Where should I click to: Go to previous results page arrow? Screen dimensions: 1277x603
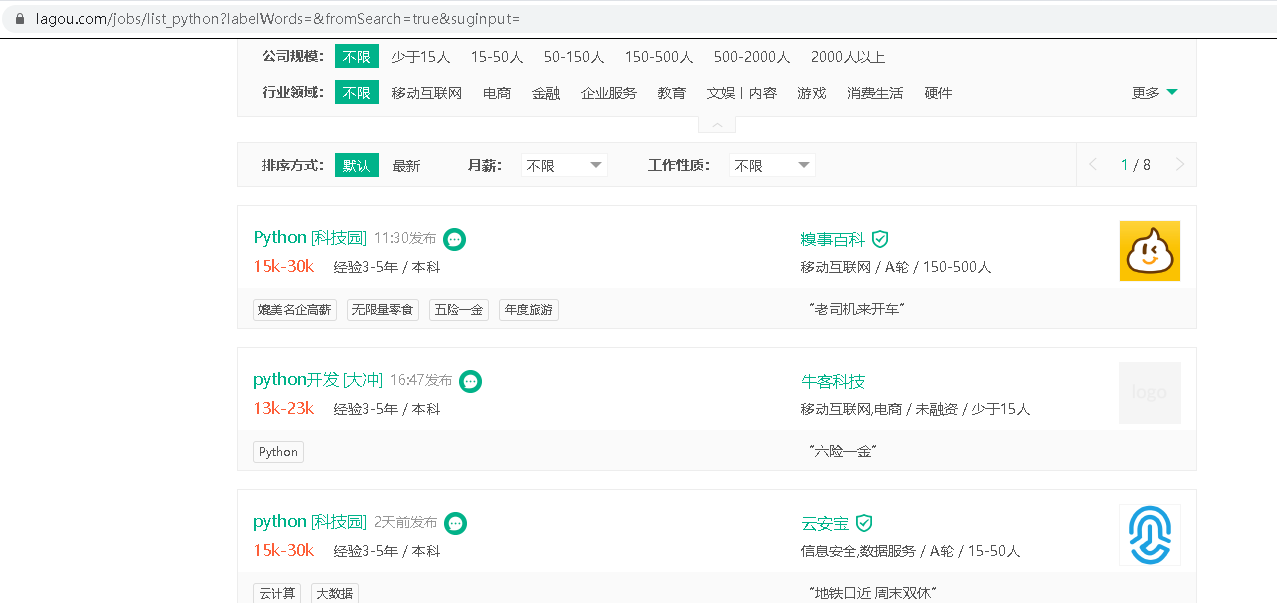coord(1093,165)
